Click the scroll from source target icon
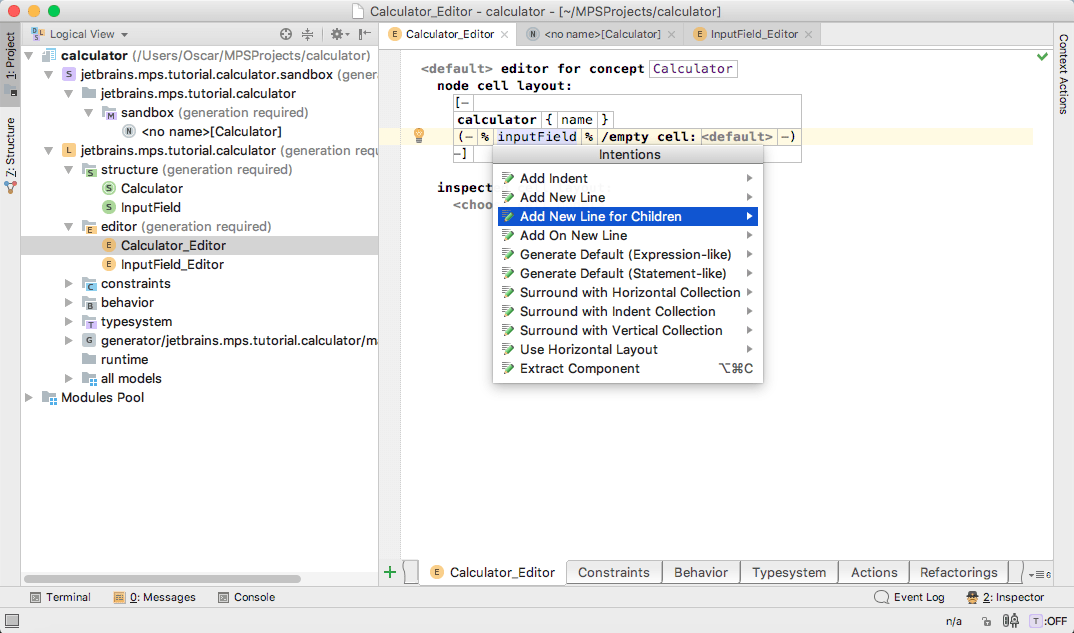Viewport: 1074px width, 633px height. 286,34
